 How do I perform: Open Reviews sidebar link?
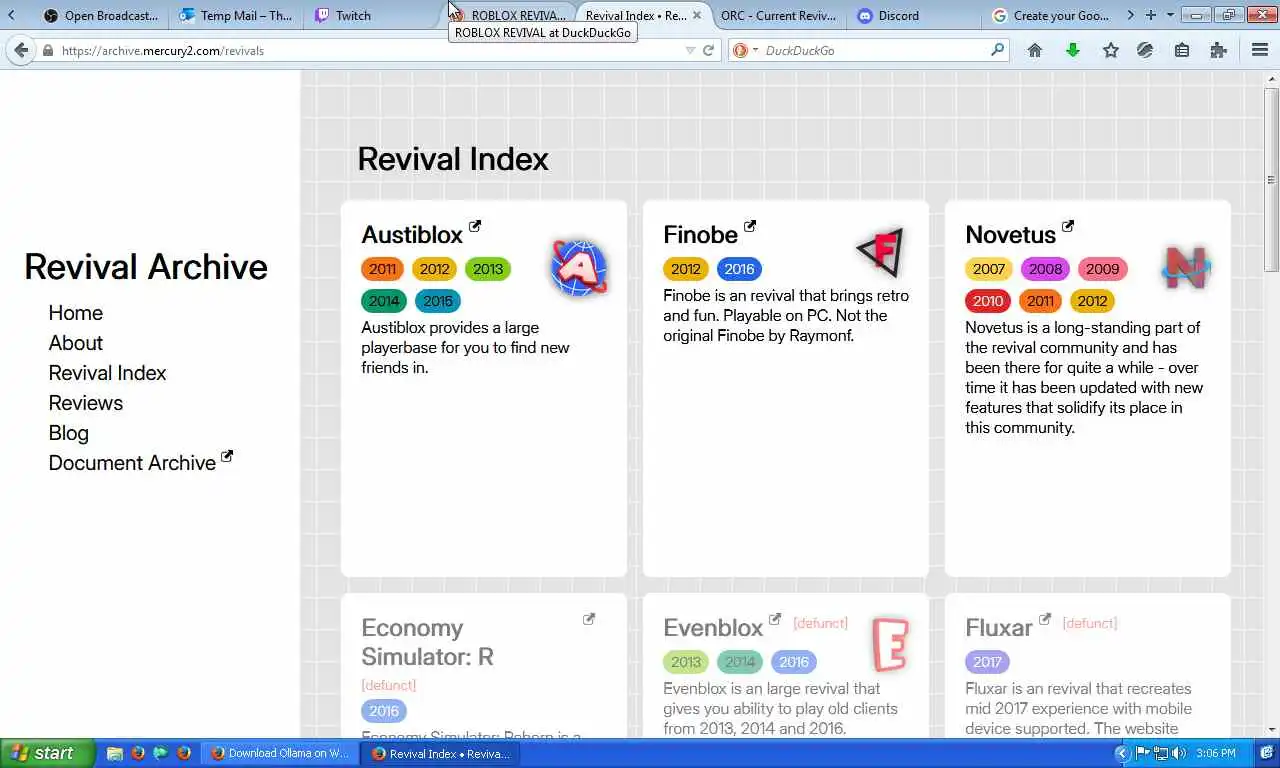pos(86,403)
